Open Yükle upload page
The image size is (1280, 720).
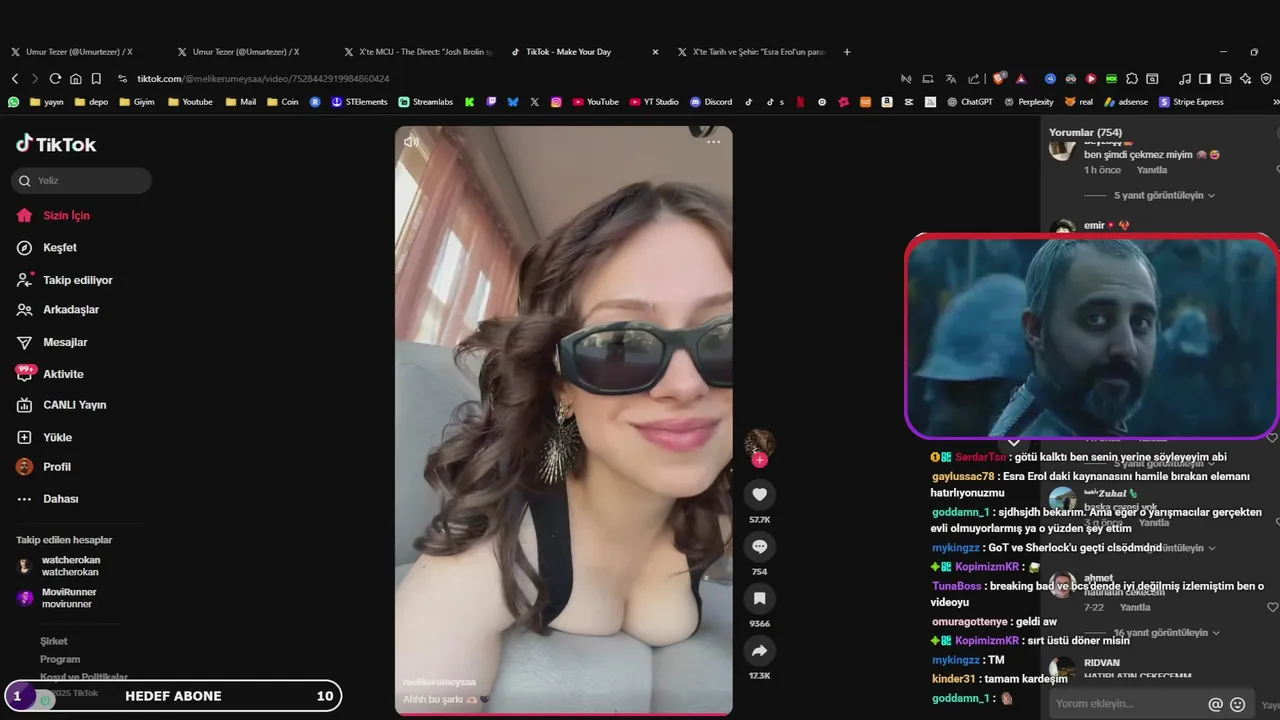pos(44,437)
